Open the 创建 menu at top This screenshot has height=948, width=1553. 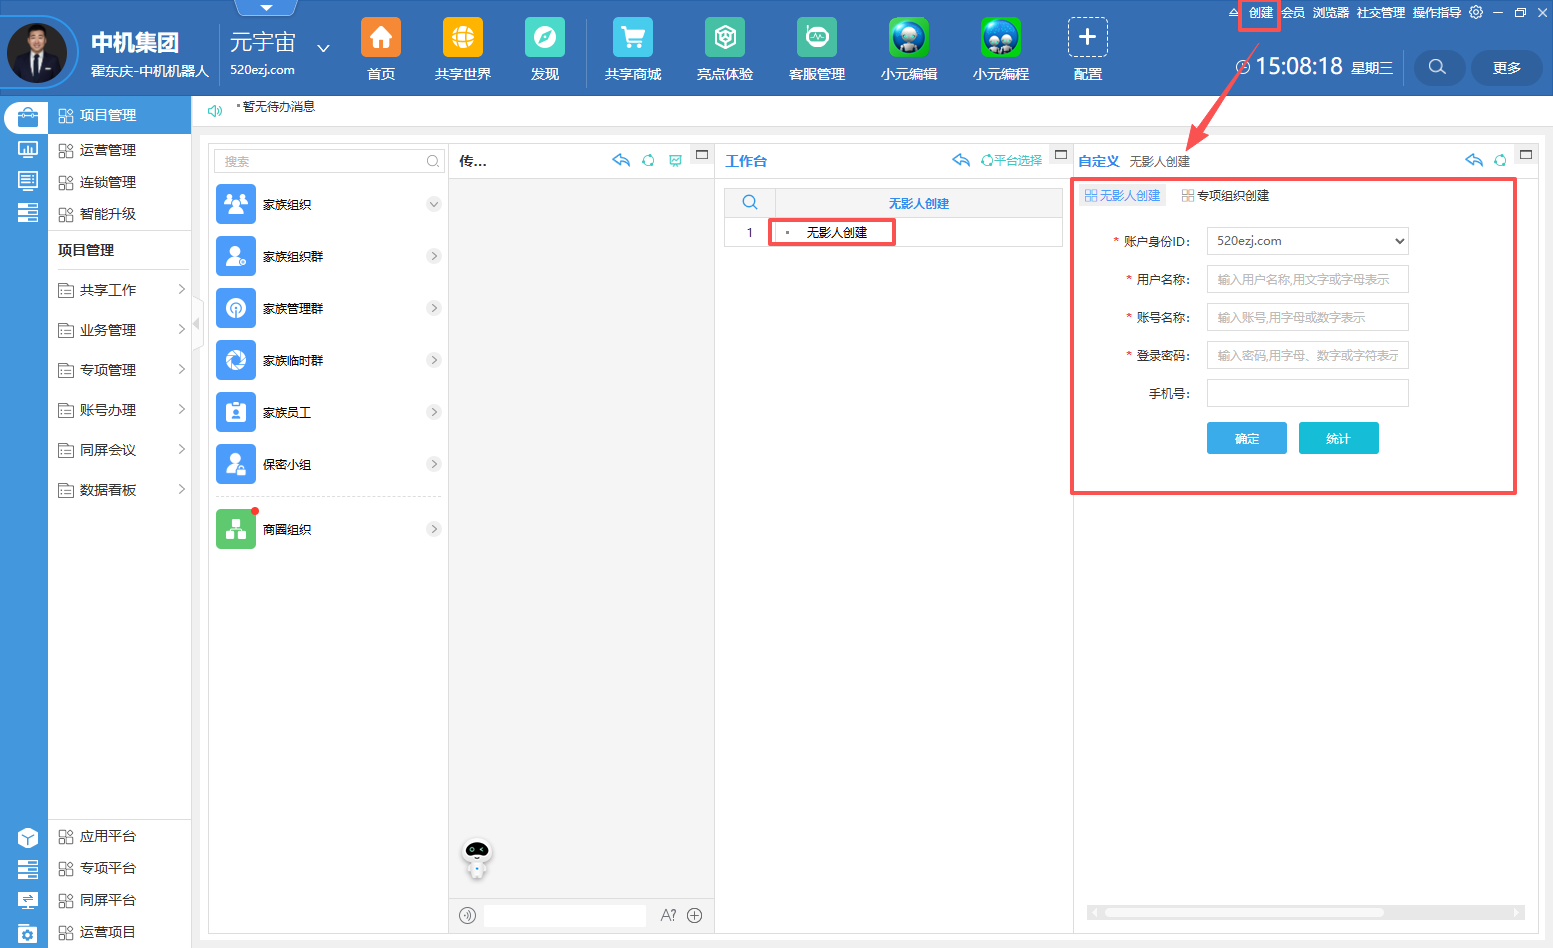pyautogui.click(x=1260, y=13)
